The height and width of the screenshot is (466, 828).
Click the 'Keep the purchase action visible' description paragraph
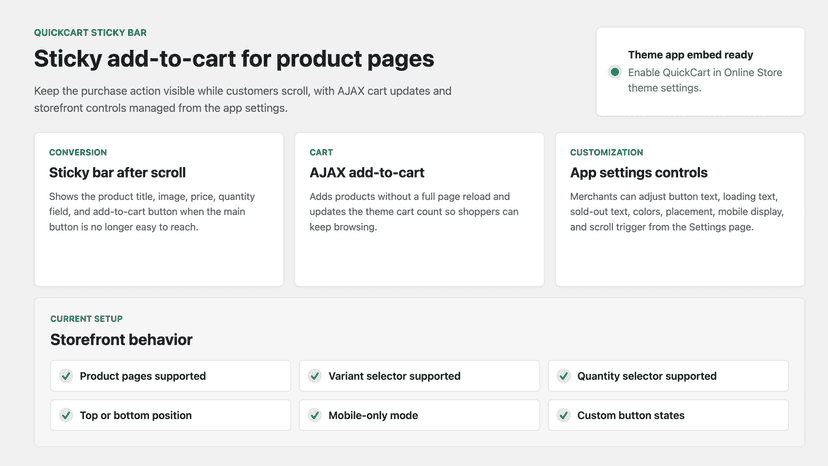click(x=243, y=99)
